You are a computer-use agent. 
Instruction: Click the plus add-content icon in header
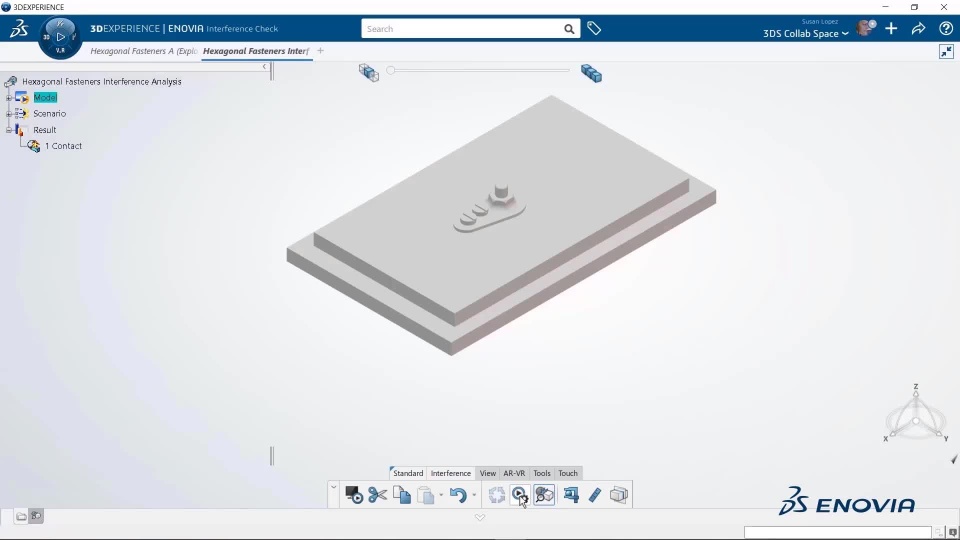pyautogui.click(x=891, y=28)
